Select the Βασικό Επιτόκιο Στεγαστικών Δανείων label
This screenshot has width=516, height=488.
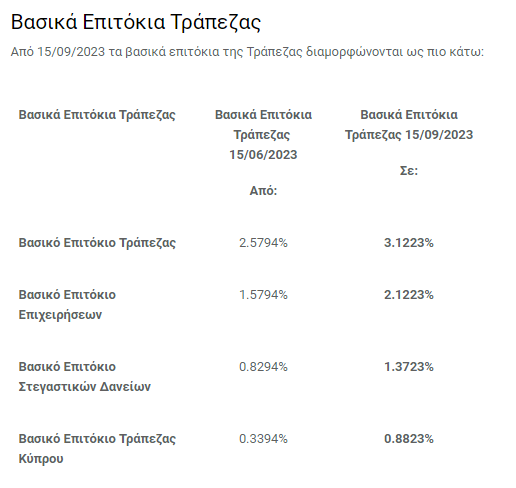tap(85, 377)
